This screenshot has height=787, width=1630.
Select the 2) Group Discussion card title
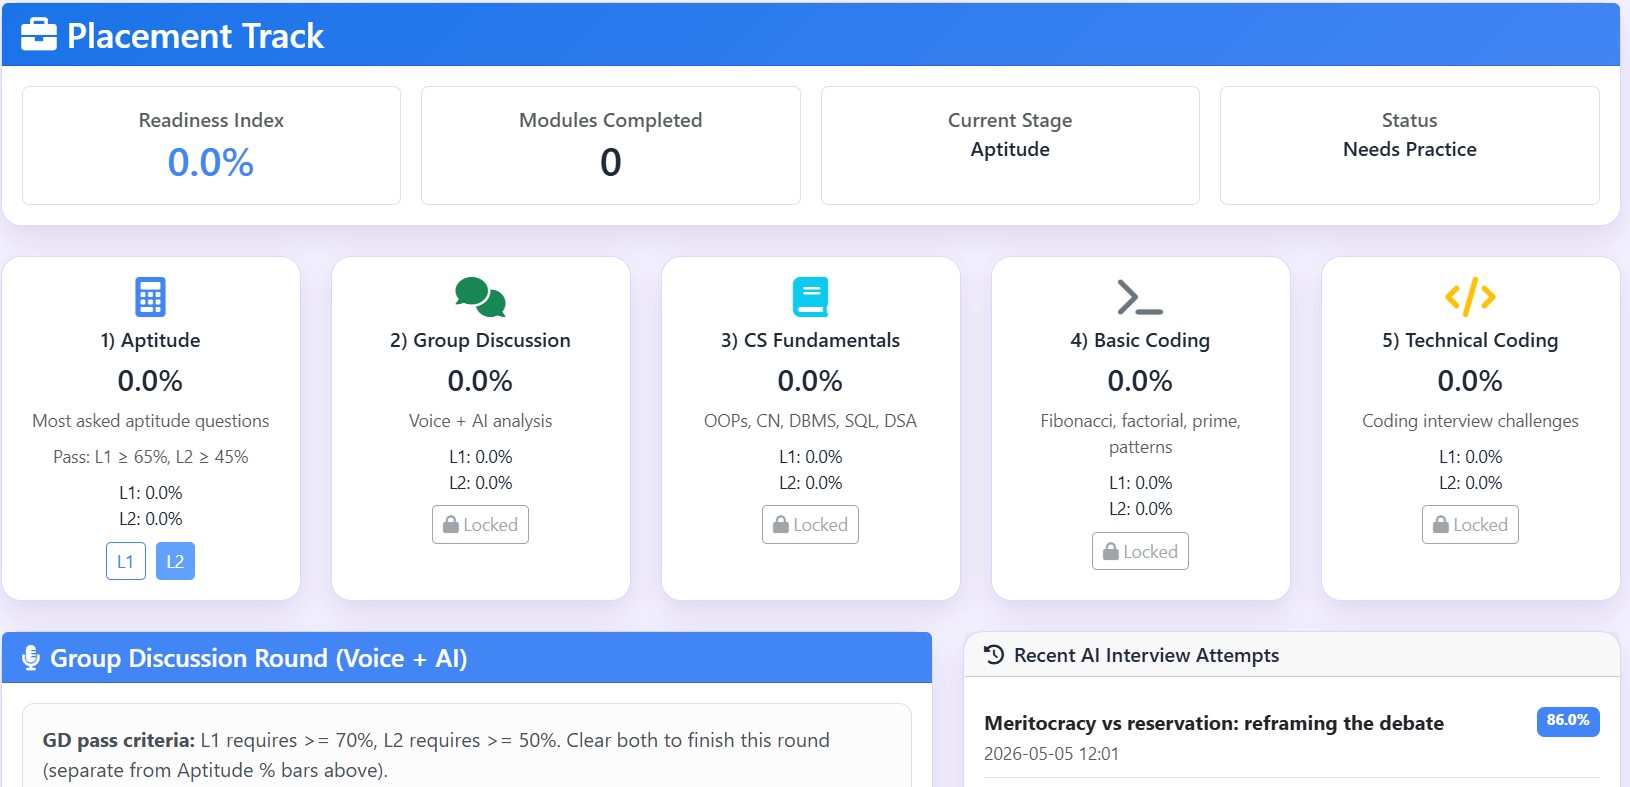(x=480, y=340)
